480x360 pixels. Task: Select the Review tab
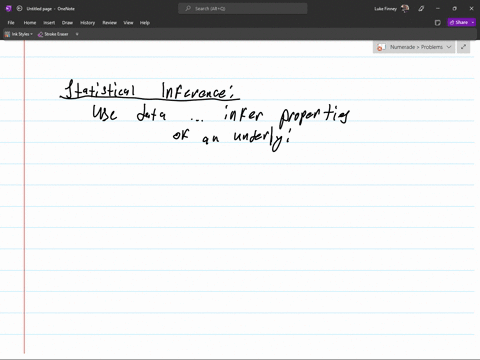(x=109, y=23)
